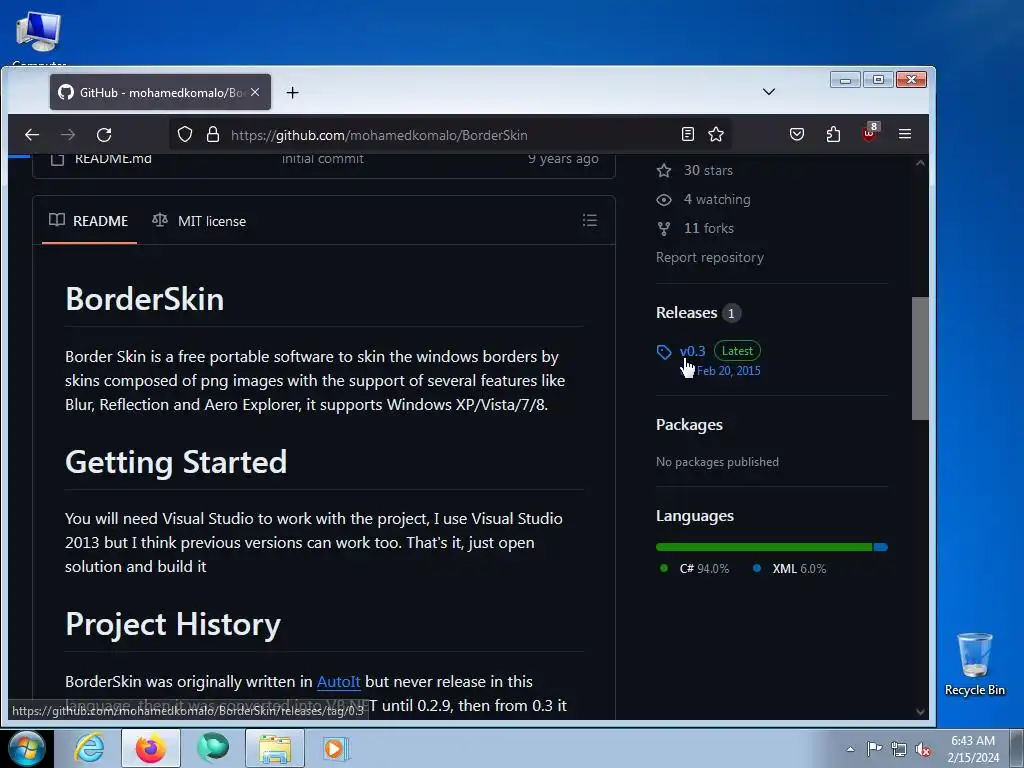Click the 11 forks link
This screenshot has width=1024, height=768.
coord(709,228)
